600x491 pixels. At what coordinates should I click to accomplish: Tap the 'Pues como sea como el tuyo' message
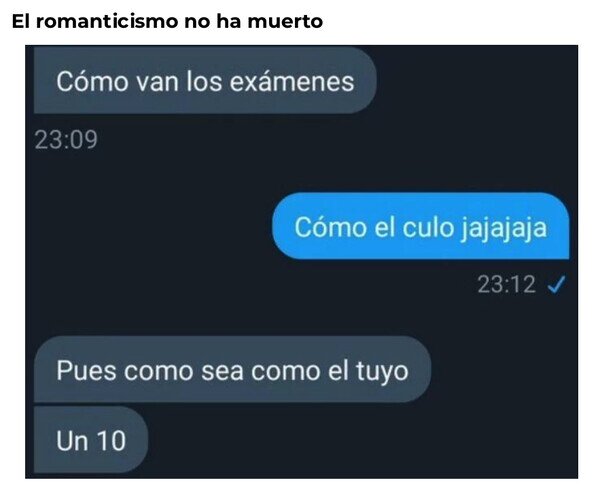233,369
